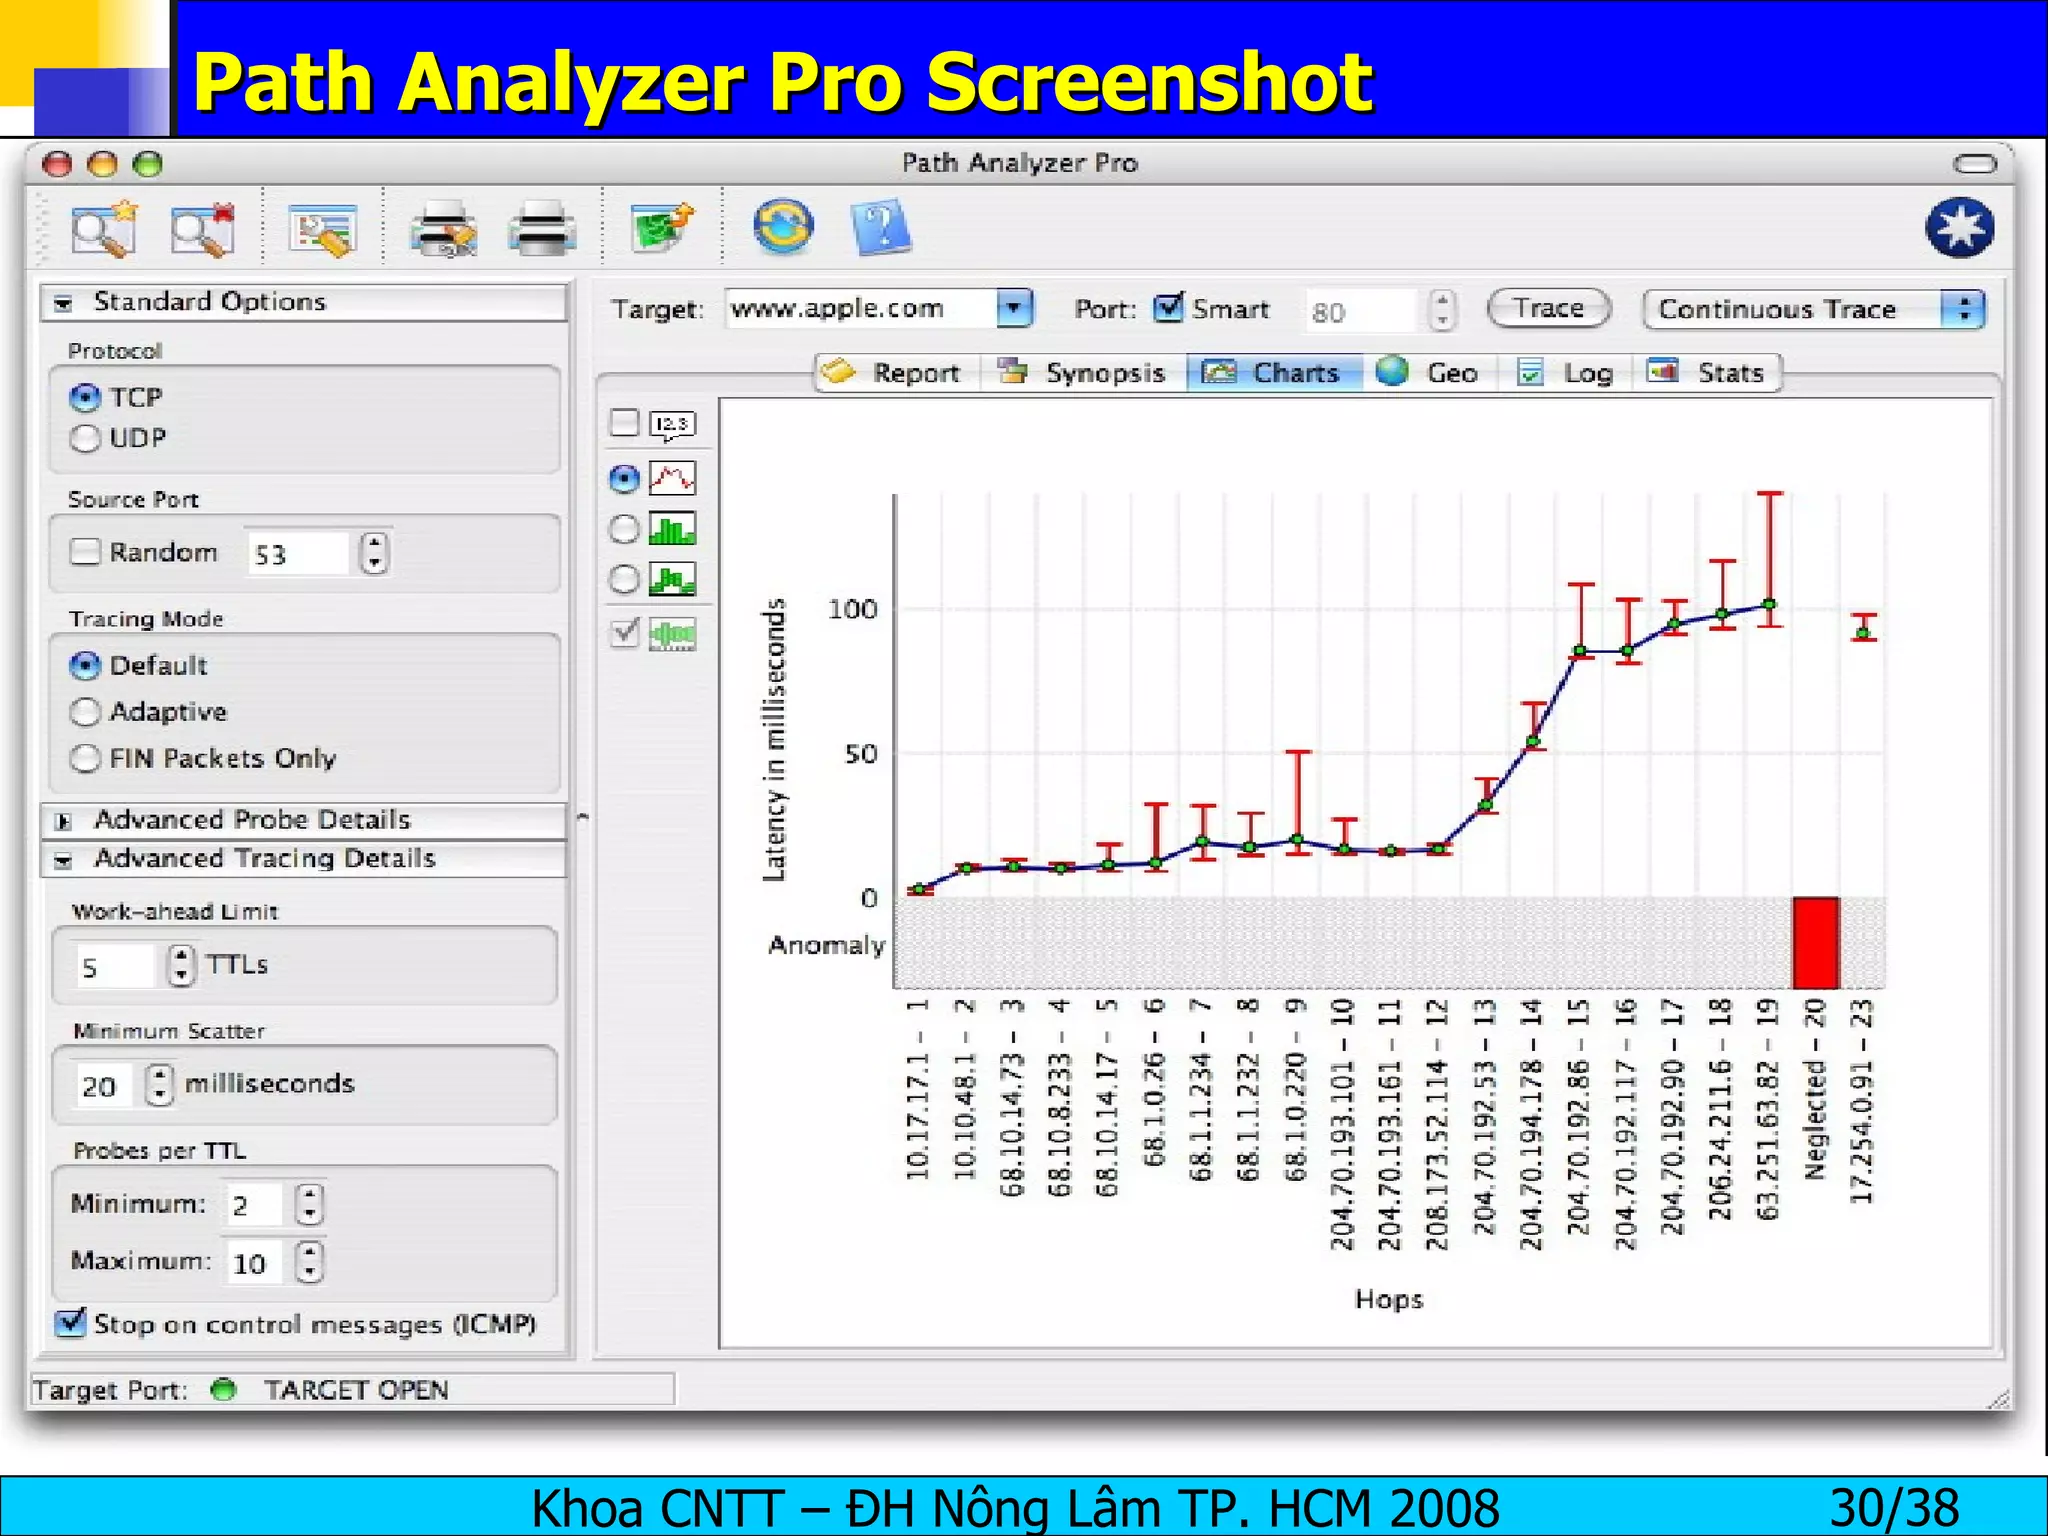Image resolution: width=2048 pixels, height=1536 pixels.
Task: Click the sidebar splitter collapse handle
Action: (583, 818)
